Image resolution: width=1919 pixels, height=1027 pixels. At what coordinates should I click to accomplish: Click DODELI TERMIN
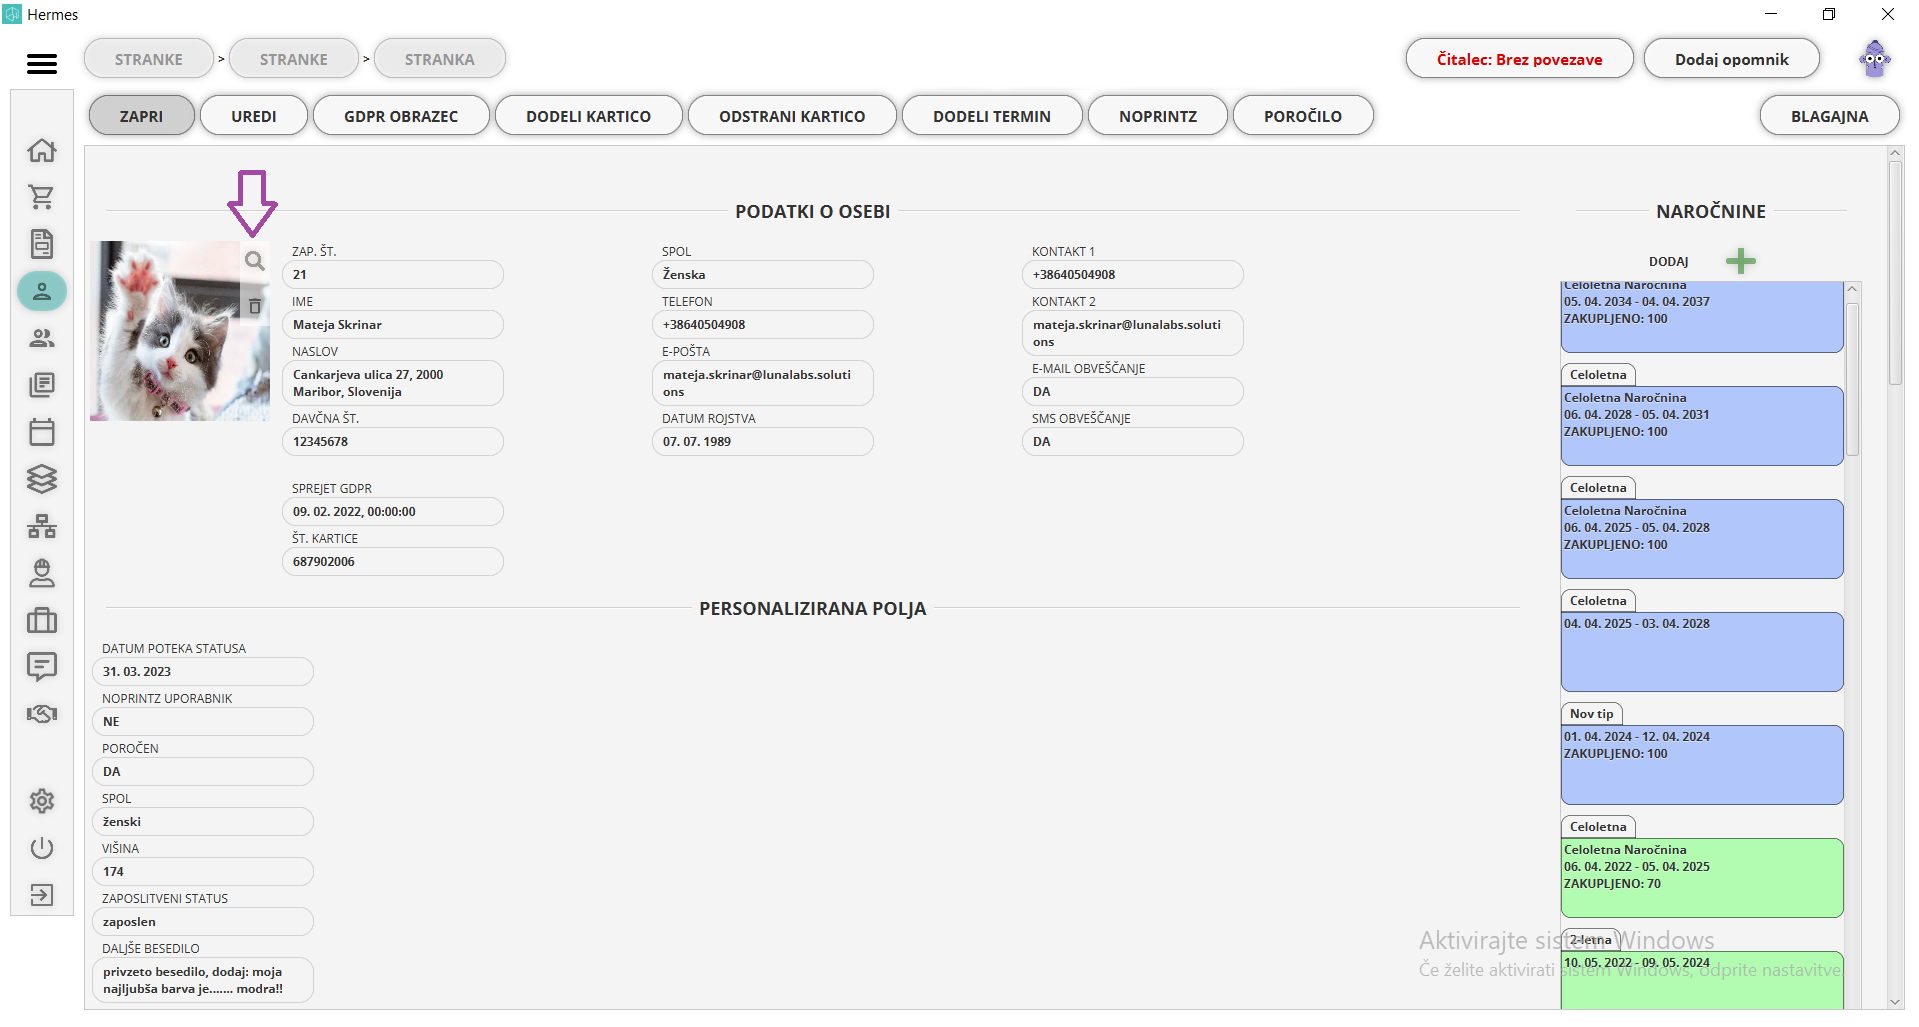992,116
